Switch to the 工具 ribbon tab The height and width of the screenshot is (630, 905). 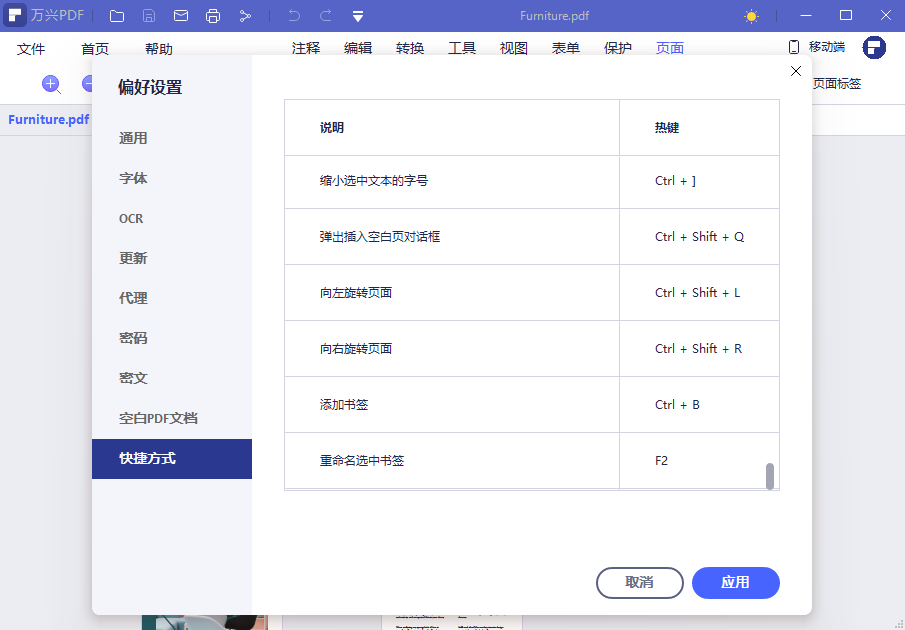click(462, 47)
